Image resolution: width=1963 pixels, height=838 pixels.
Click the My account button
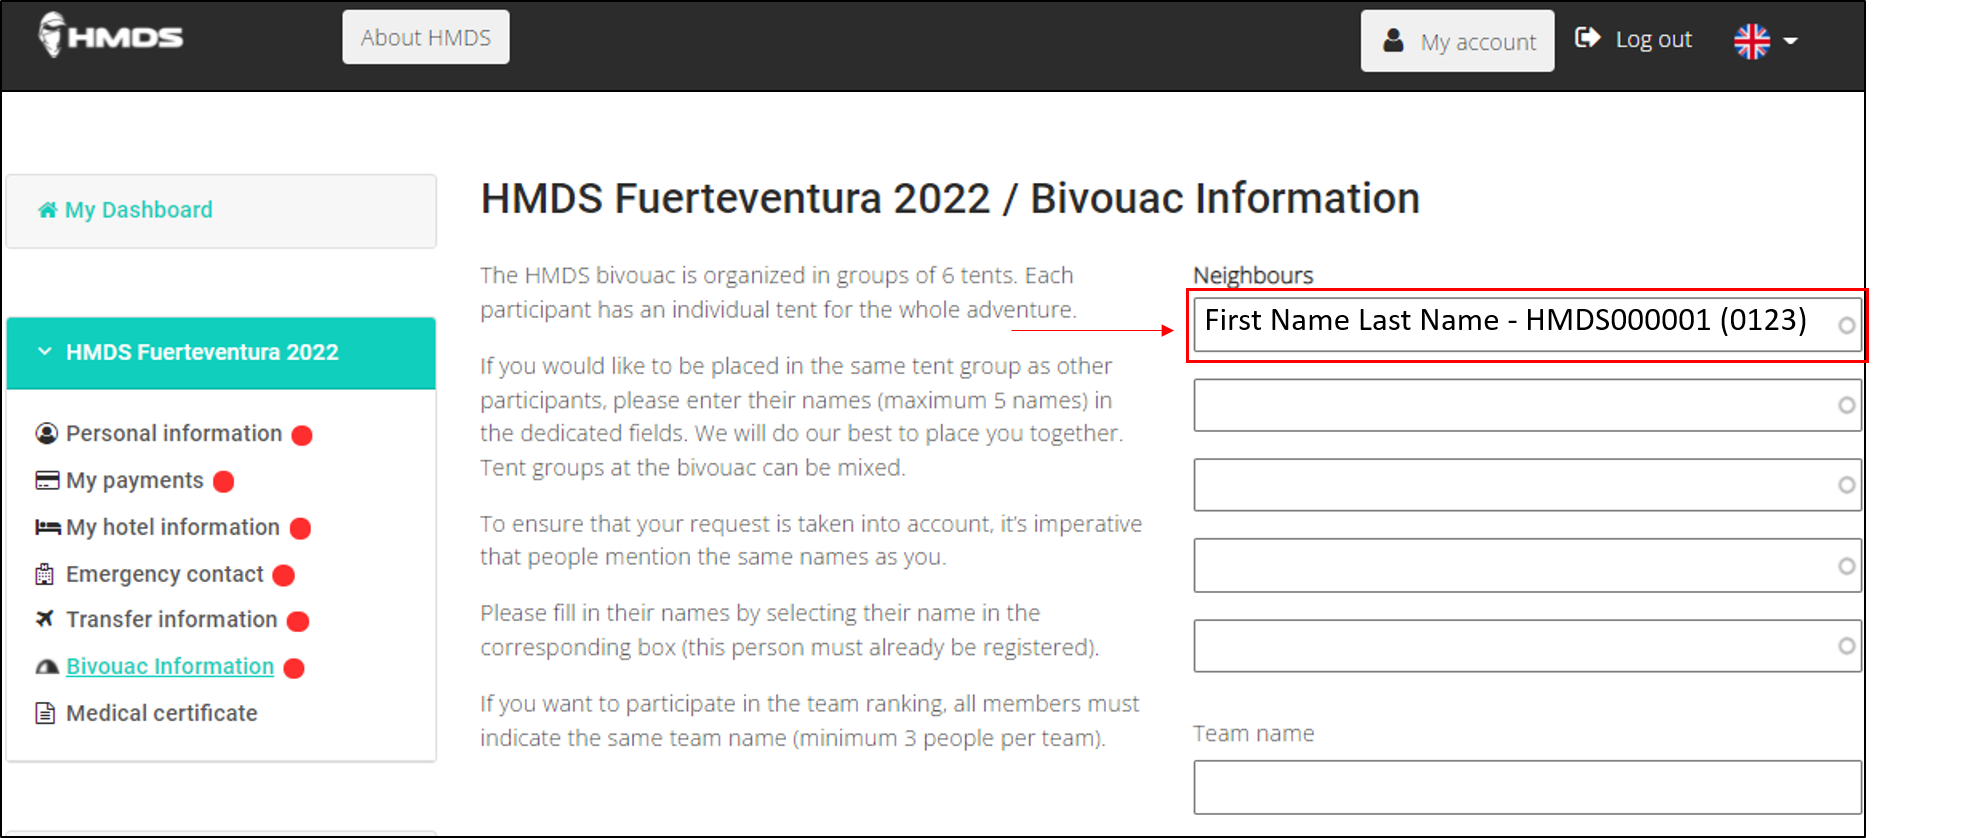click(x=1457, y=41)
